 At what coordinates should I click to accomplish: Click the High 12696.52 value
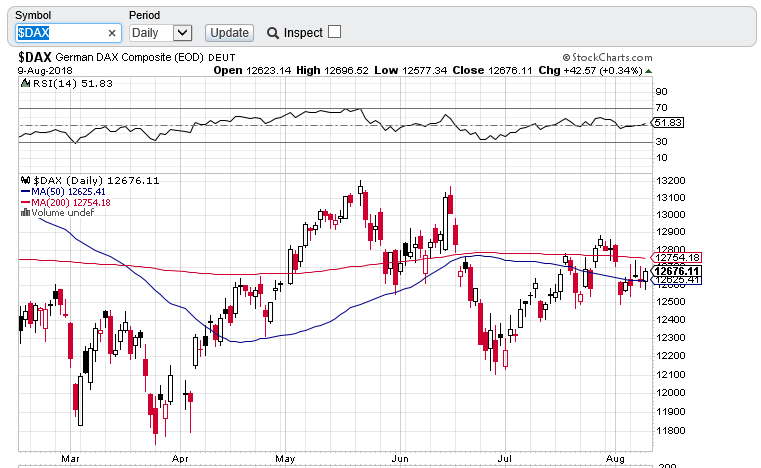tap(332, 70)
